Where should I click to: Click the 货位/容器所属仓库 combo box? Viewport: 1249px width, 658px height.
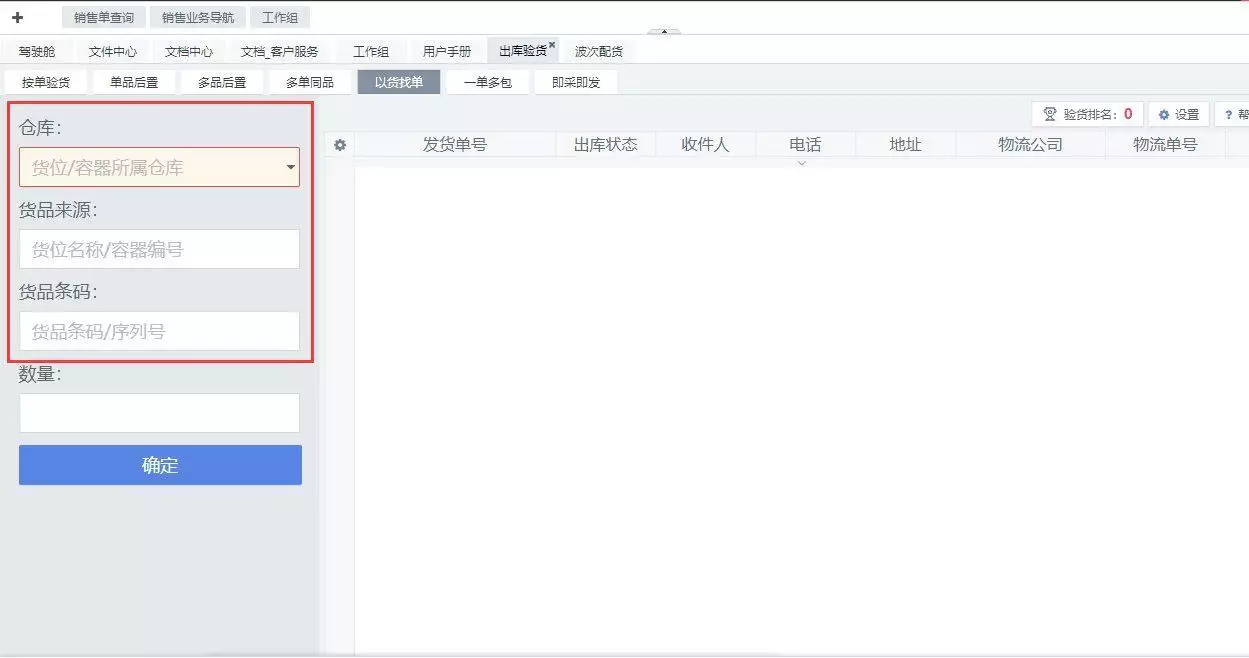(159, 167)
